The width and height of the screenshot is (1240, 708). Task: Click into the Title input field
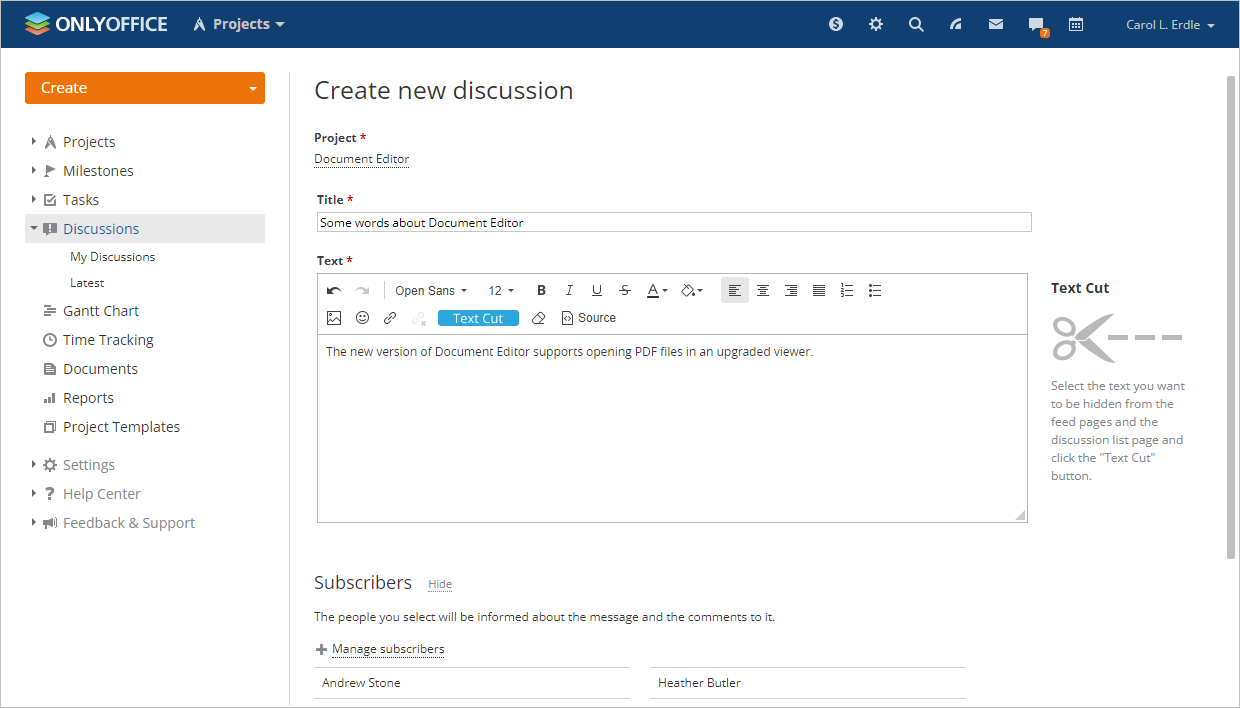tap(674, 222)
